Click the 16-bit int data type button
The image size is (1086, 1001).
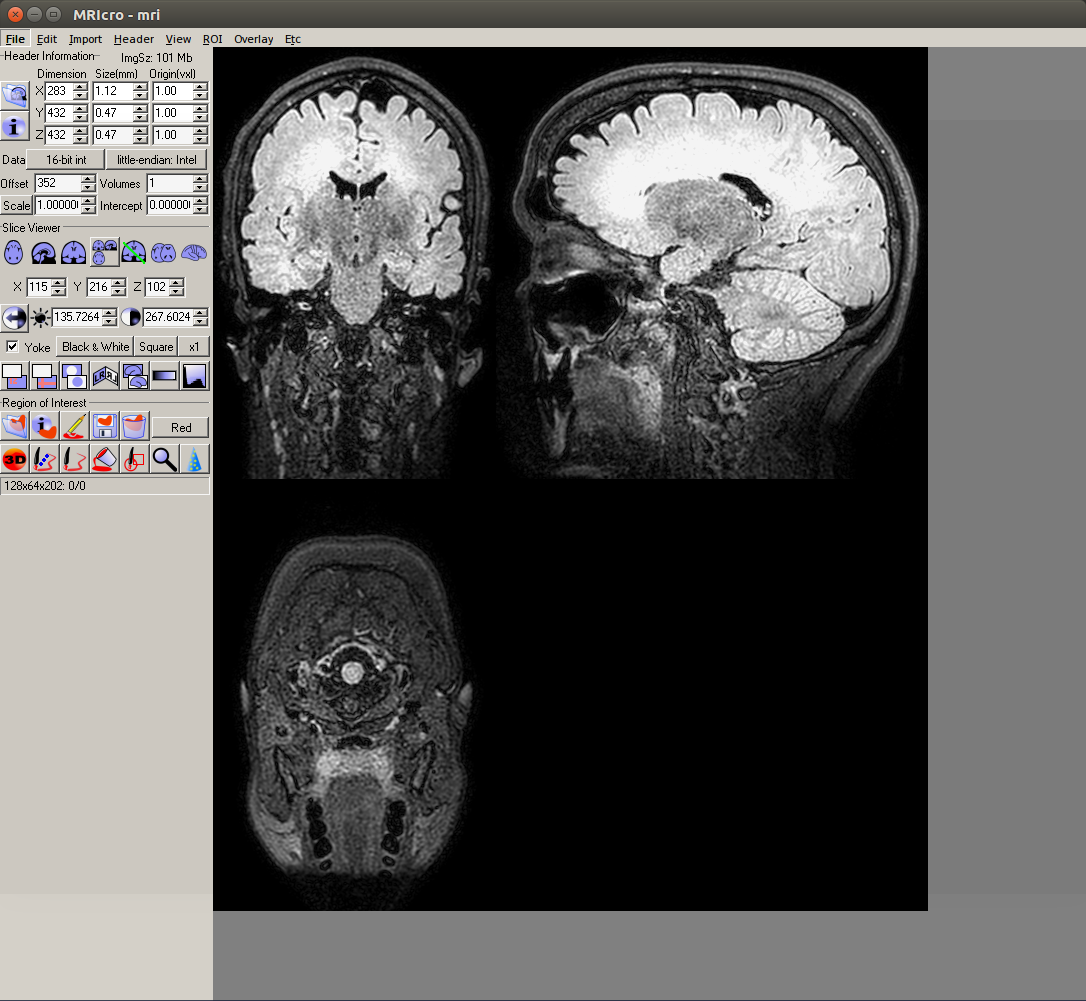click(64, 159)
